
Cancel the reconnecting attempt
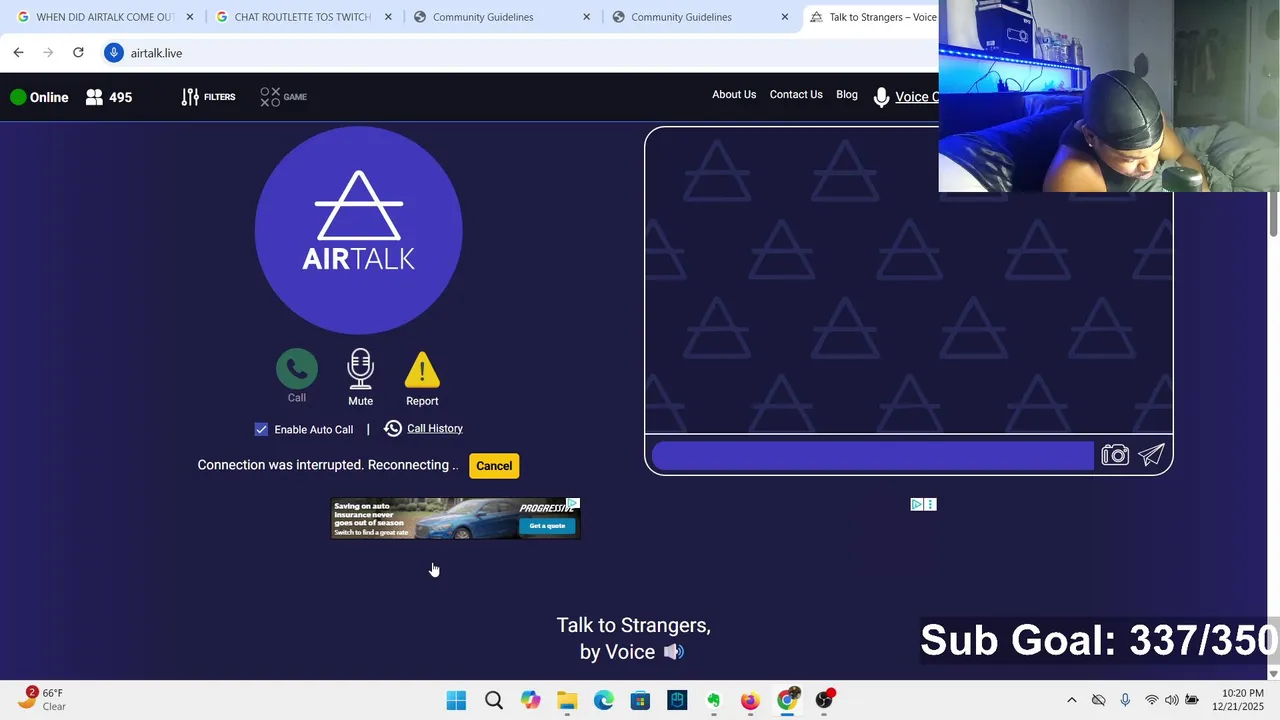click(x=494, y=466)
